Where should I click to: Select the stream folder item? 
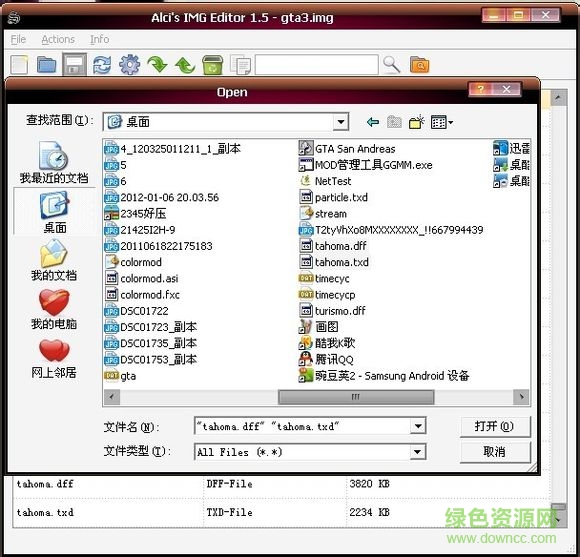(x=323, y=214)
